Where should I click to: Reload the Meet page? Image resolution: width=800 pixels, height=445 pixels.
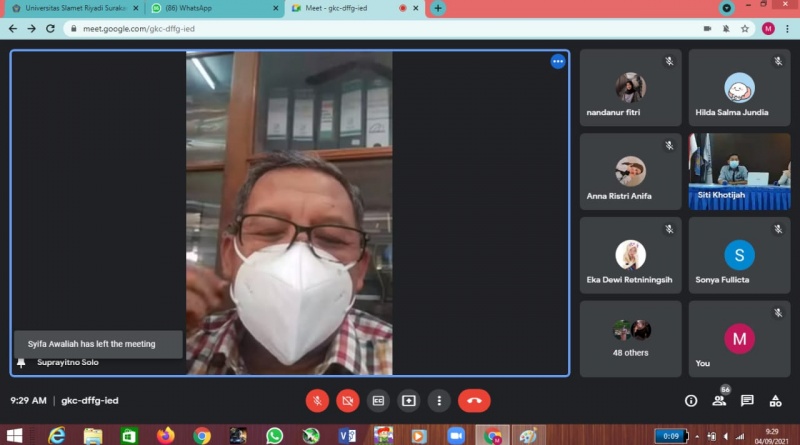pos(51,29)
